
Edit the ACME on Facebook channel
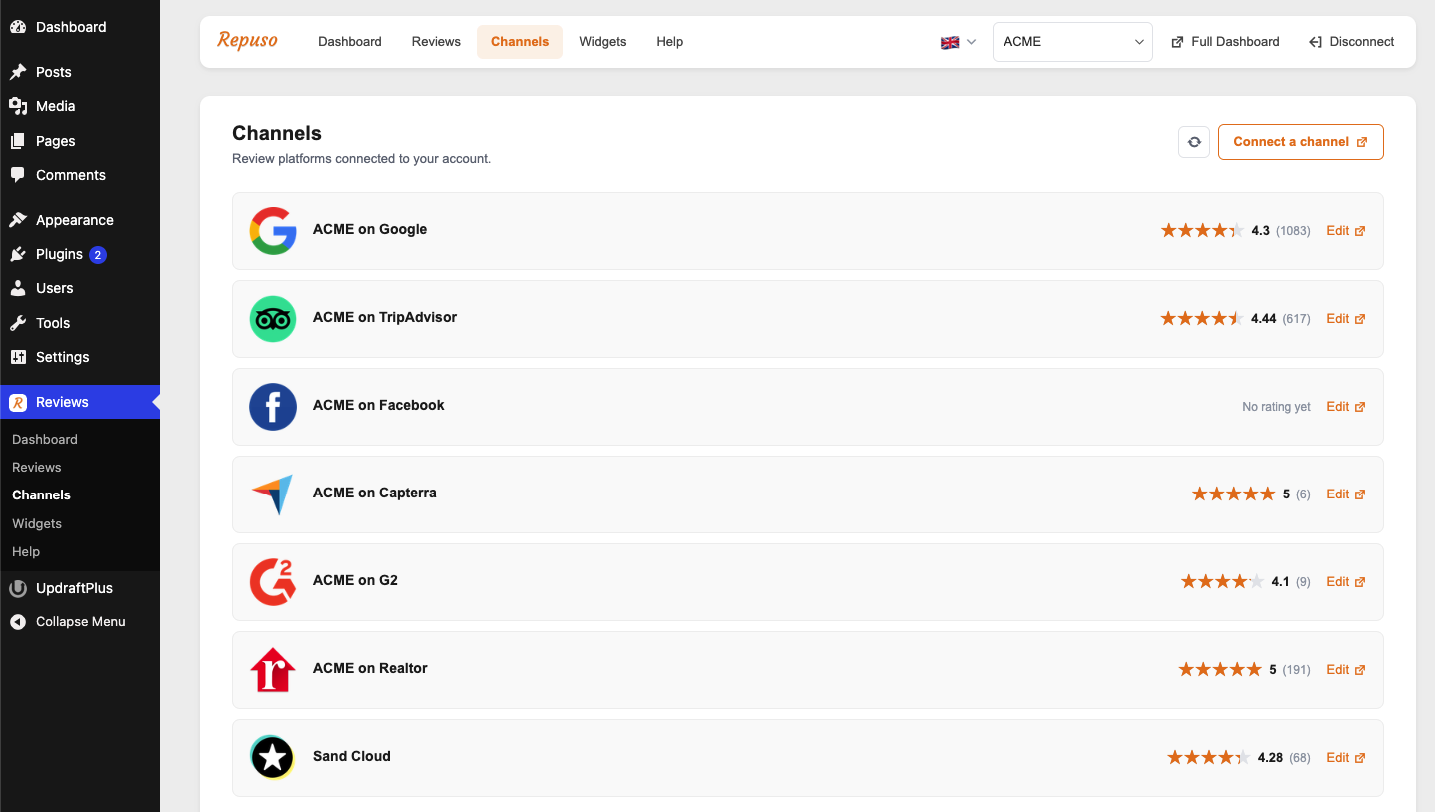click(1346, 407)
